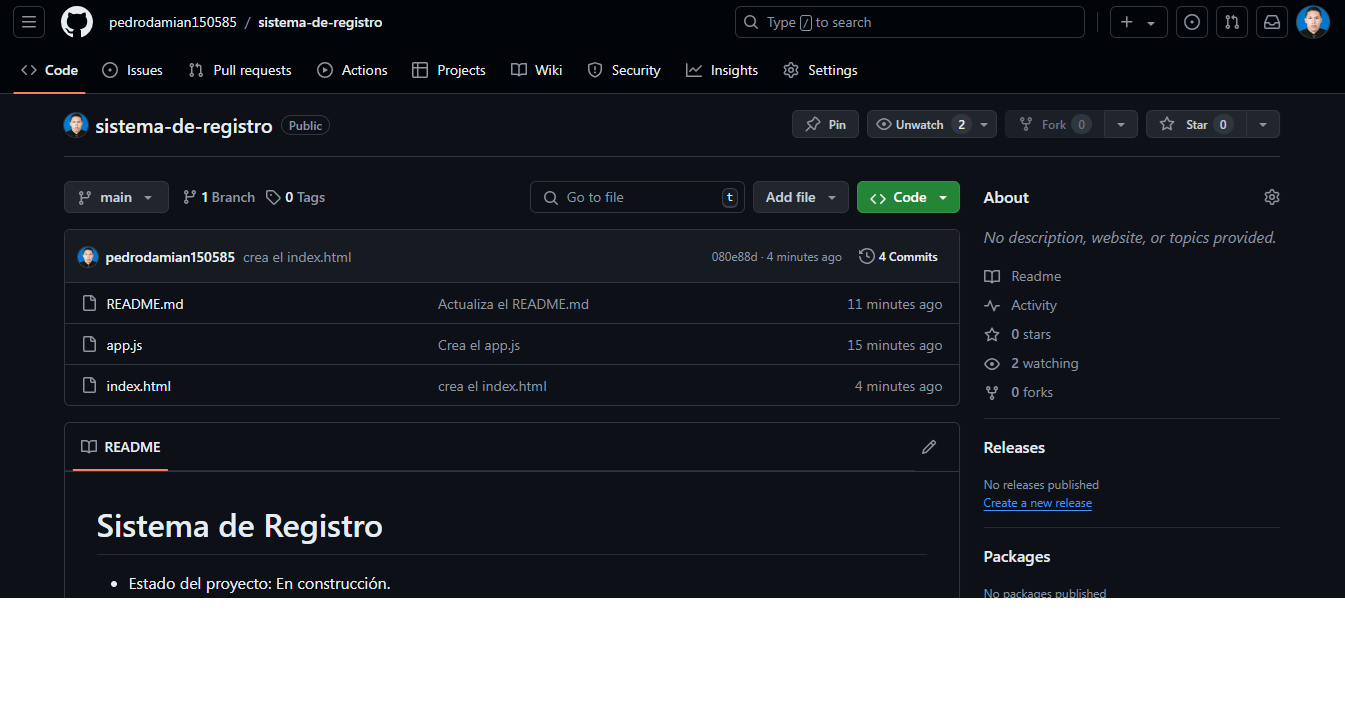Open the Add file dropdown
Screen dimensions: 1345x720
pos(801,197)
